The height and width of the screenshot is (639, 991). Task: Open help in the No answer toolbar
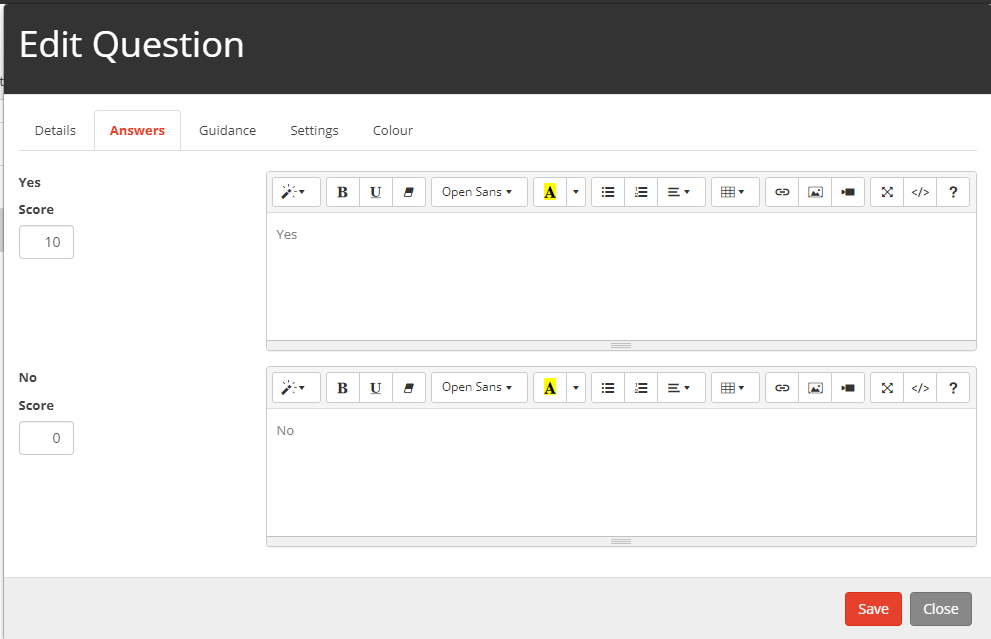(x=953, y=388)
